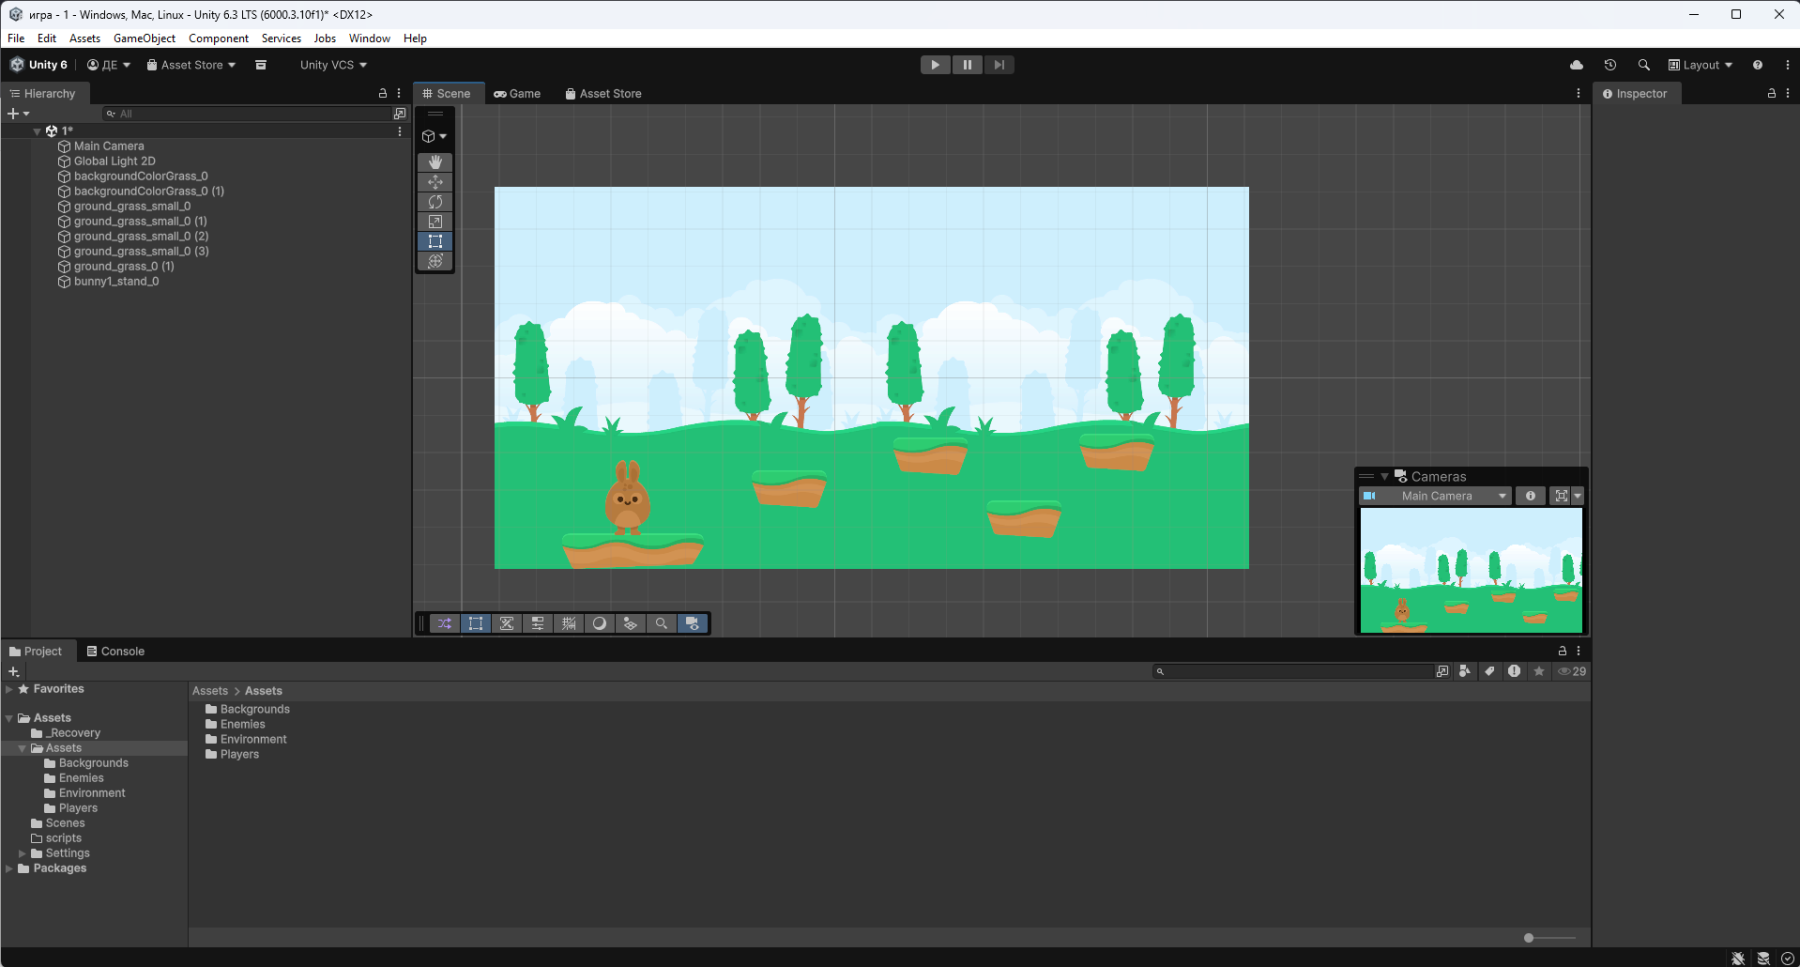Toggle hidden packages visibility eye counter
Screen dimensions: 1800x967
coord(1572,671)
